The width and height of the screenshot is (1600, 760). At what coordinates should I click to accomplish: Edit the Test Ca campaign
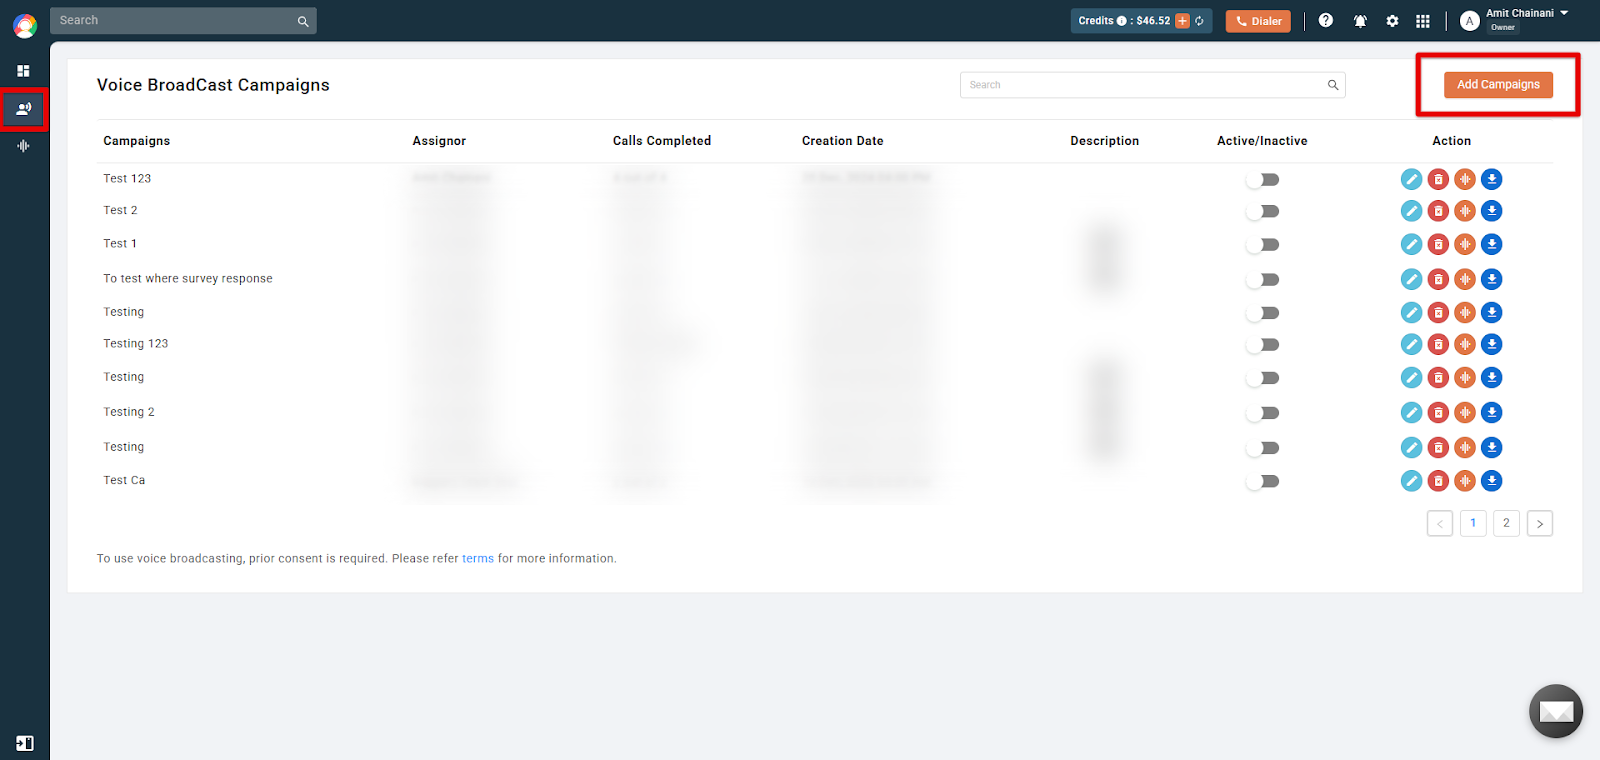[1411, 481]
